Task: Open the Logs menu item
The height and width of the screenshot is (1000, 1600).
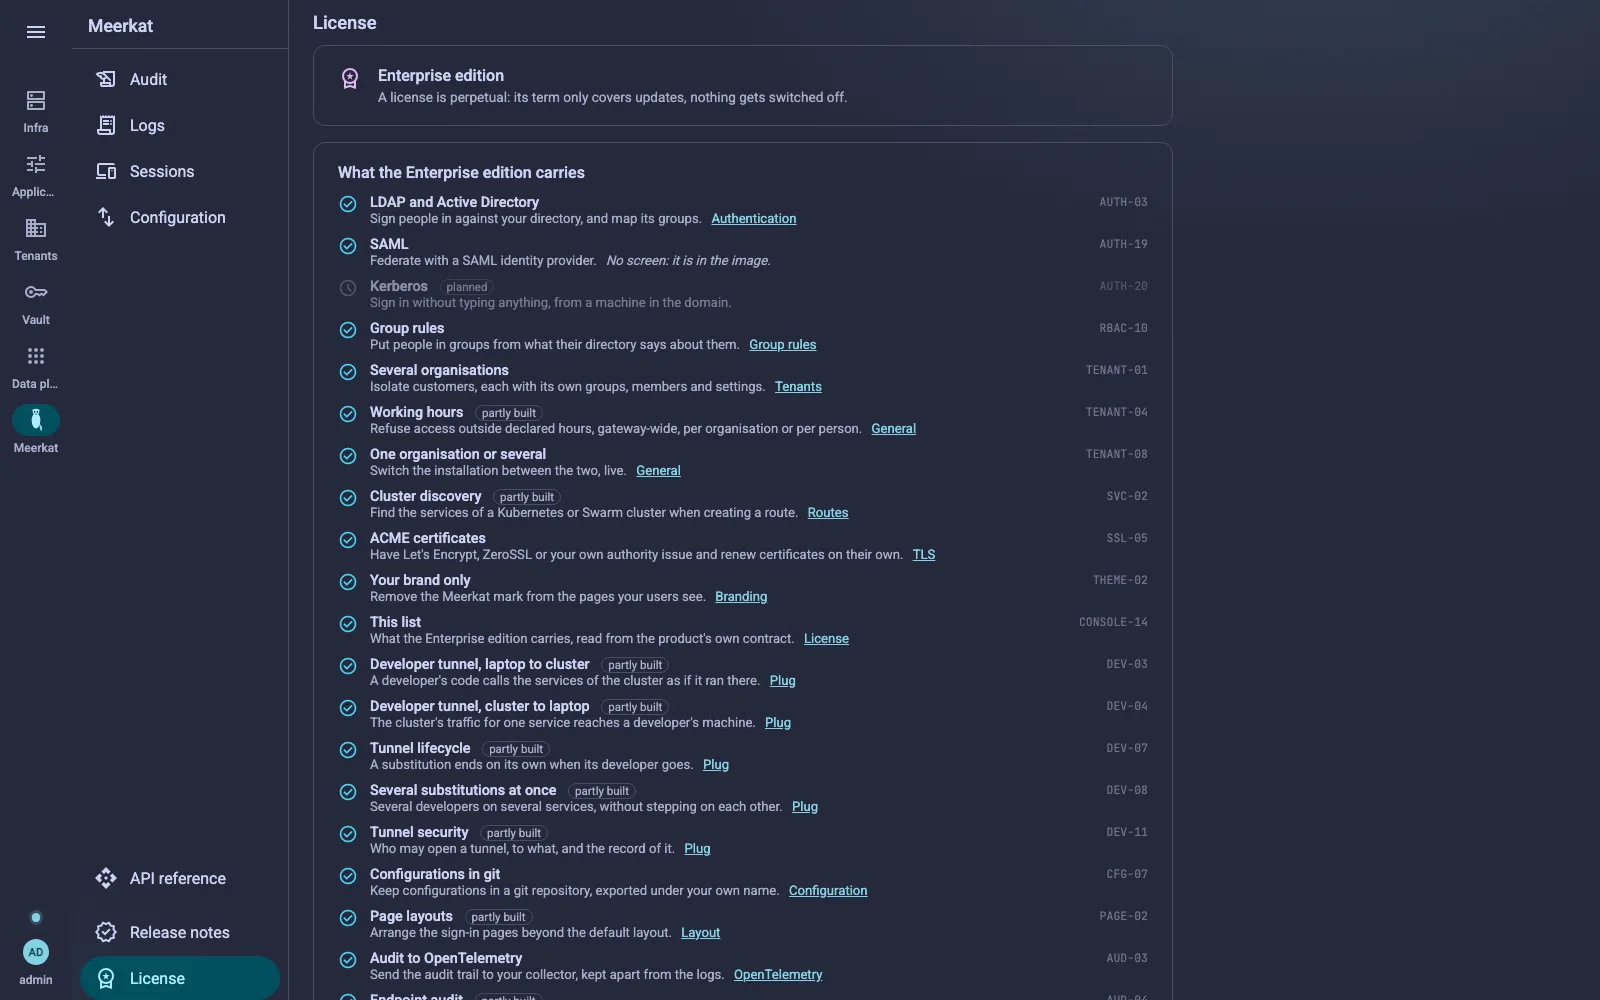Action: (180, 125)
